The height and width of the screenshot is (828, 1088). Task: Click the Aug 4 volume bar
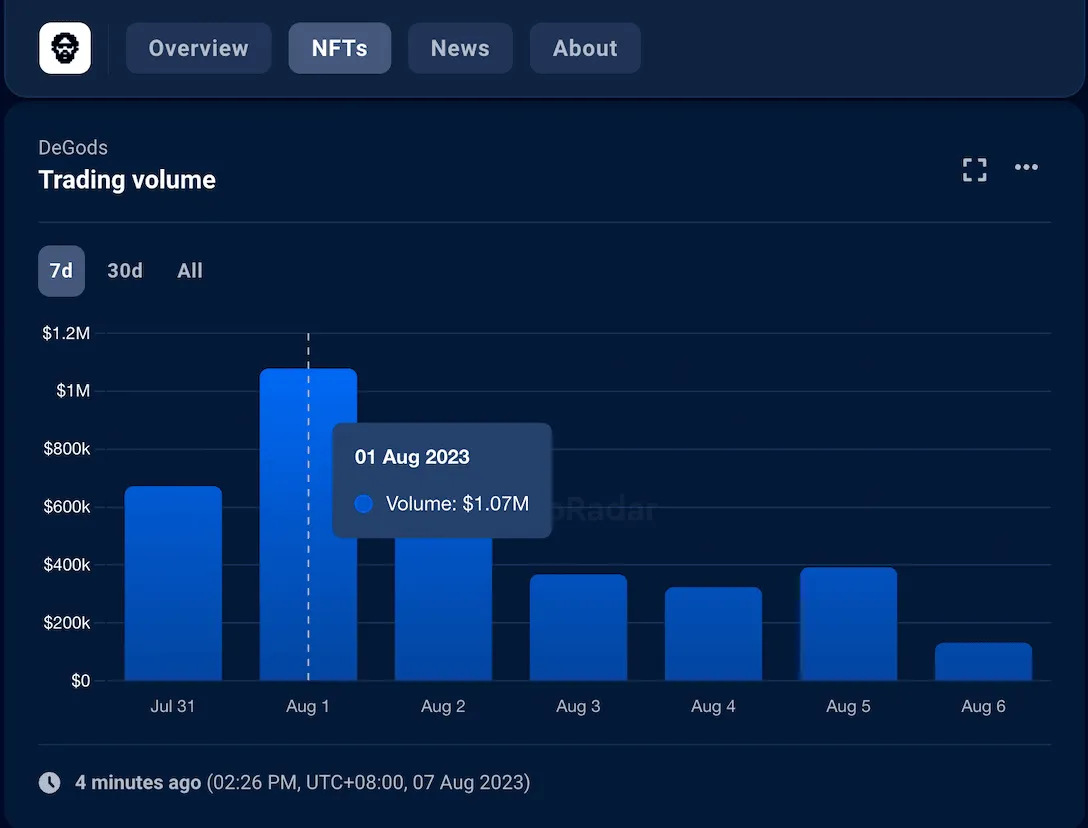[x=713, y=634]
